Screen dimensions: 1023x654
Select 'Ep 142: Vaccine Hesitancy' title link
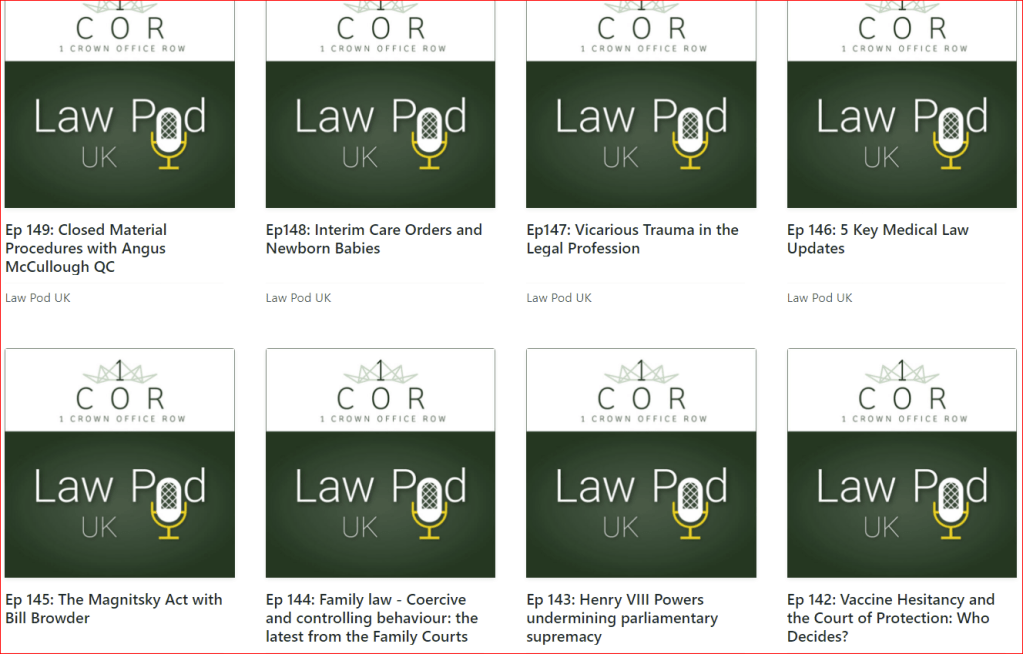tap(890, 618)
